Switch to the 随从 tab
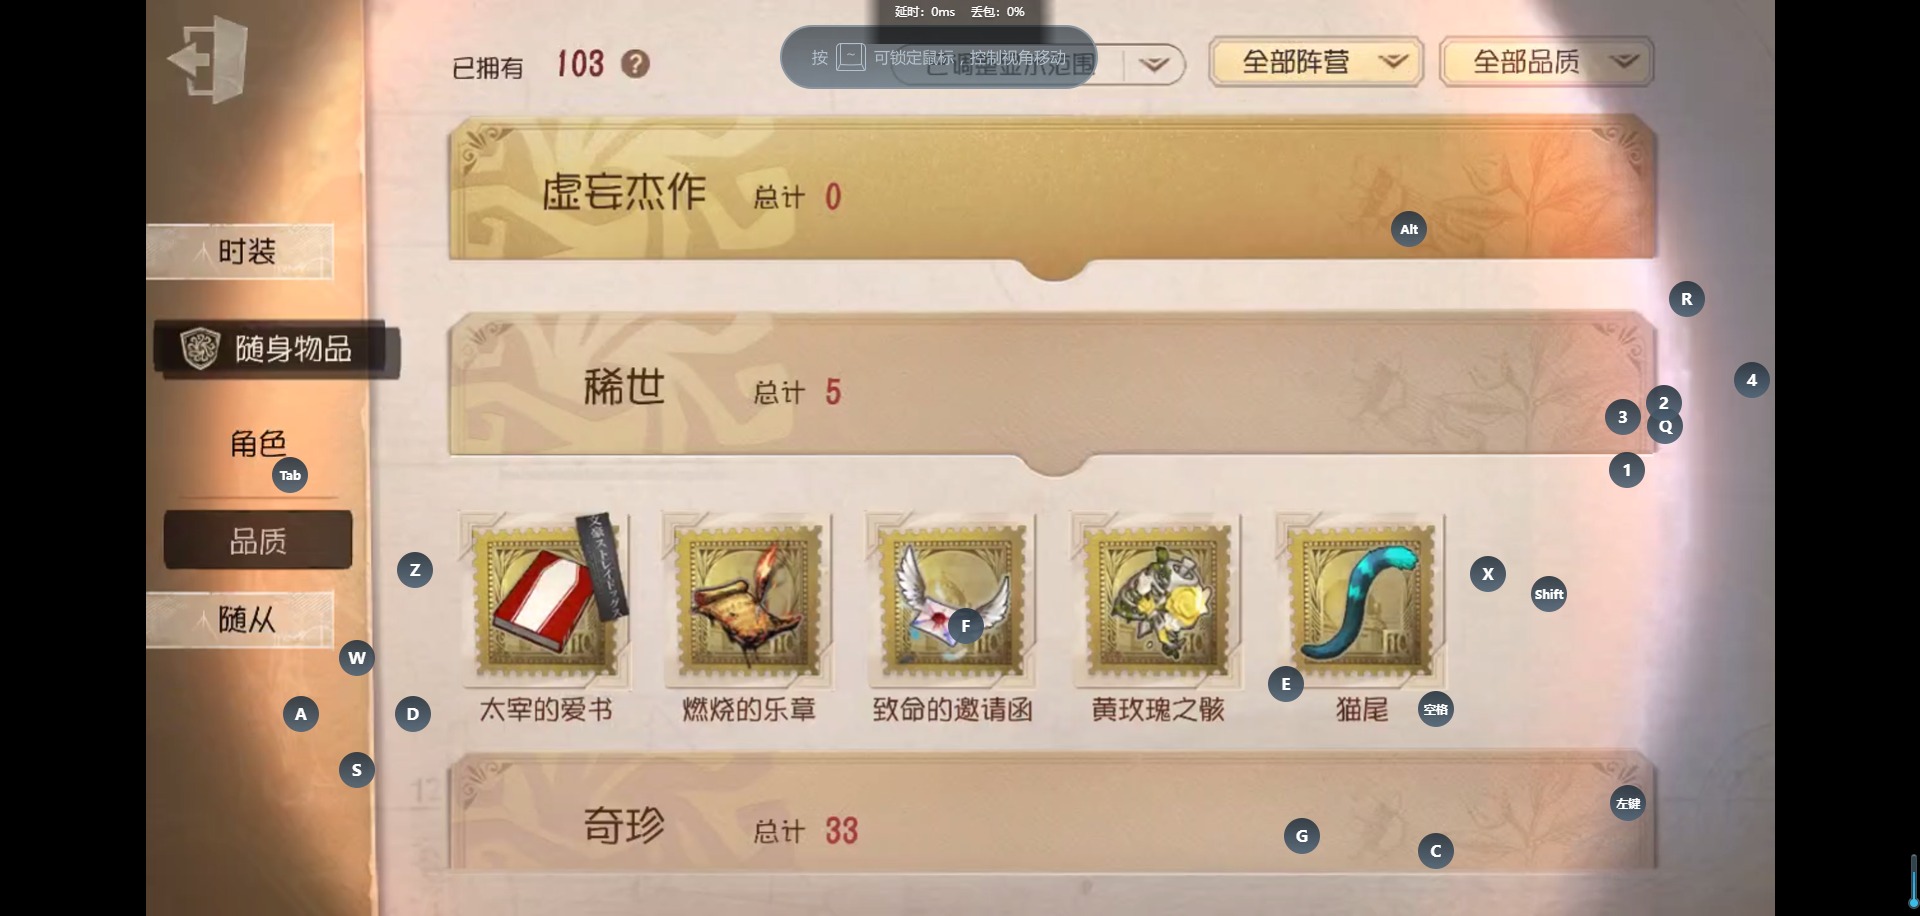The width and height of the screenshot is (1920, 916). pos(240,620)
